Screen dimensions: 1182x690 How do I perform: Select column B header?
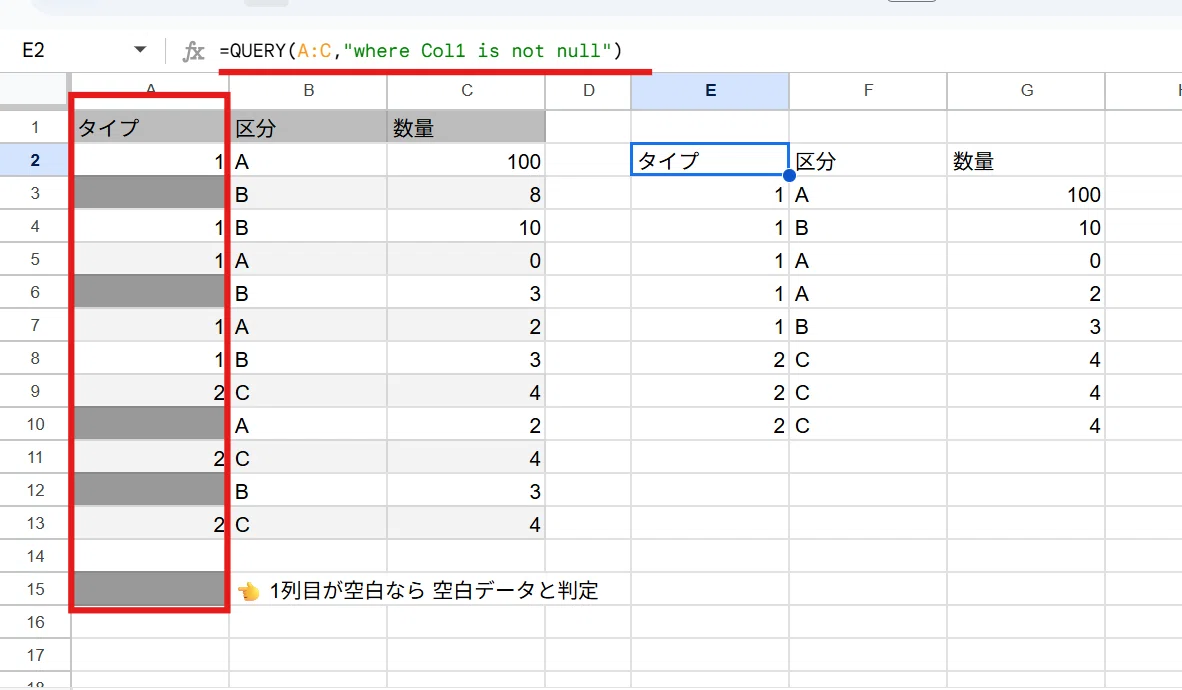(x=308, y=90)
